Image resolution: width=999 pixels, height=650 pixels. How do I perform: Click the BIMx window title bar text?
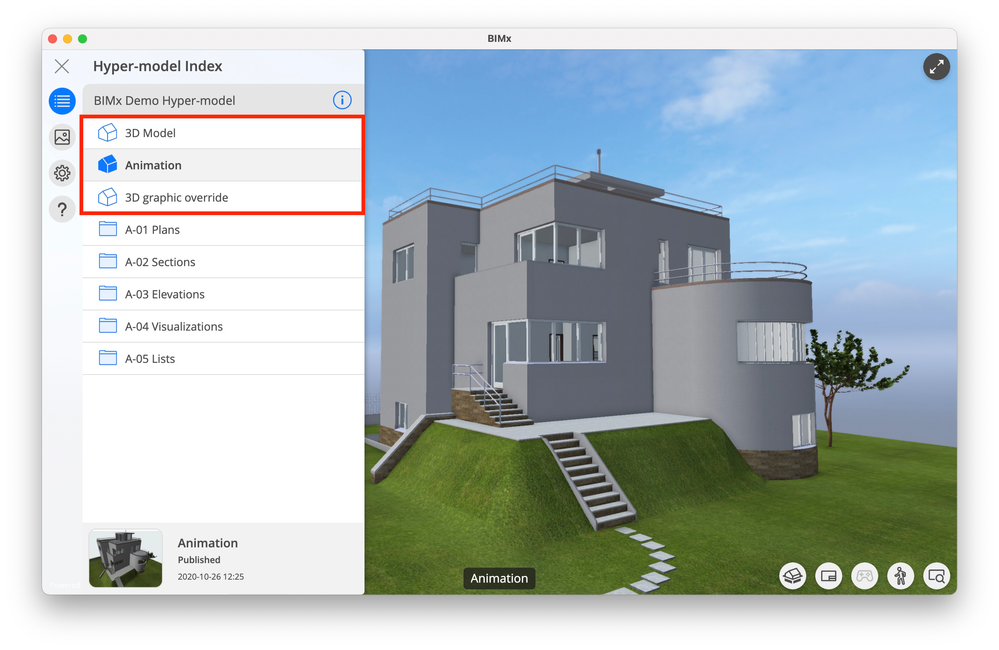pos(500,38)
